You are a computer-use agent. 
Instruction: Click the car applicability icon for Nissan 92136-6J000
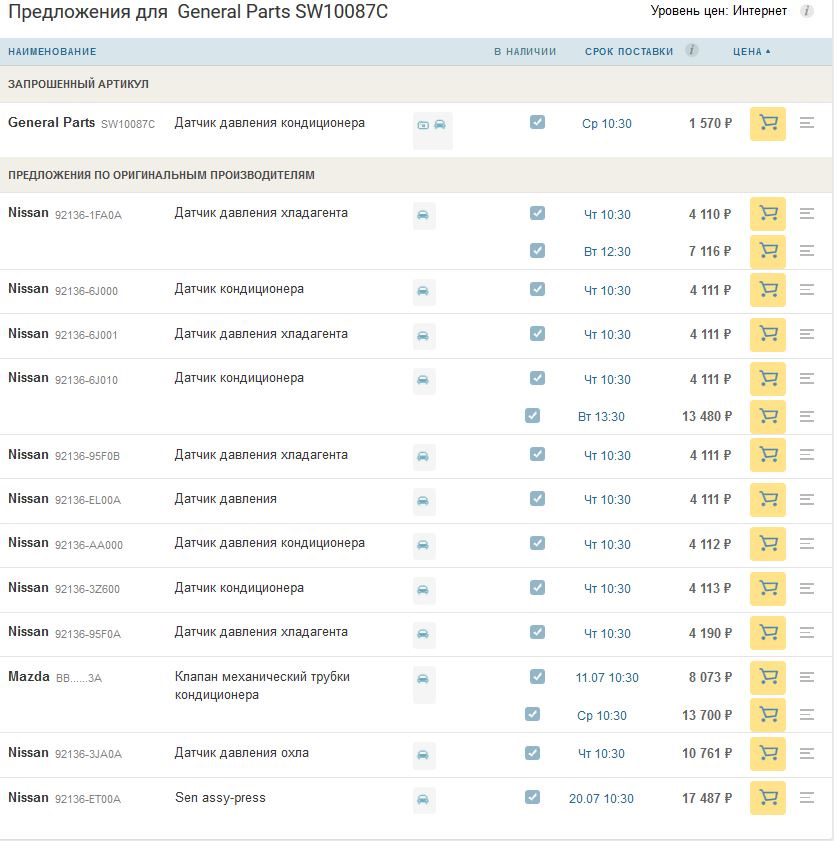point(423,291)
